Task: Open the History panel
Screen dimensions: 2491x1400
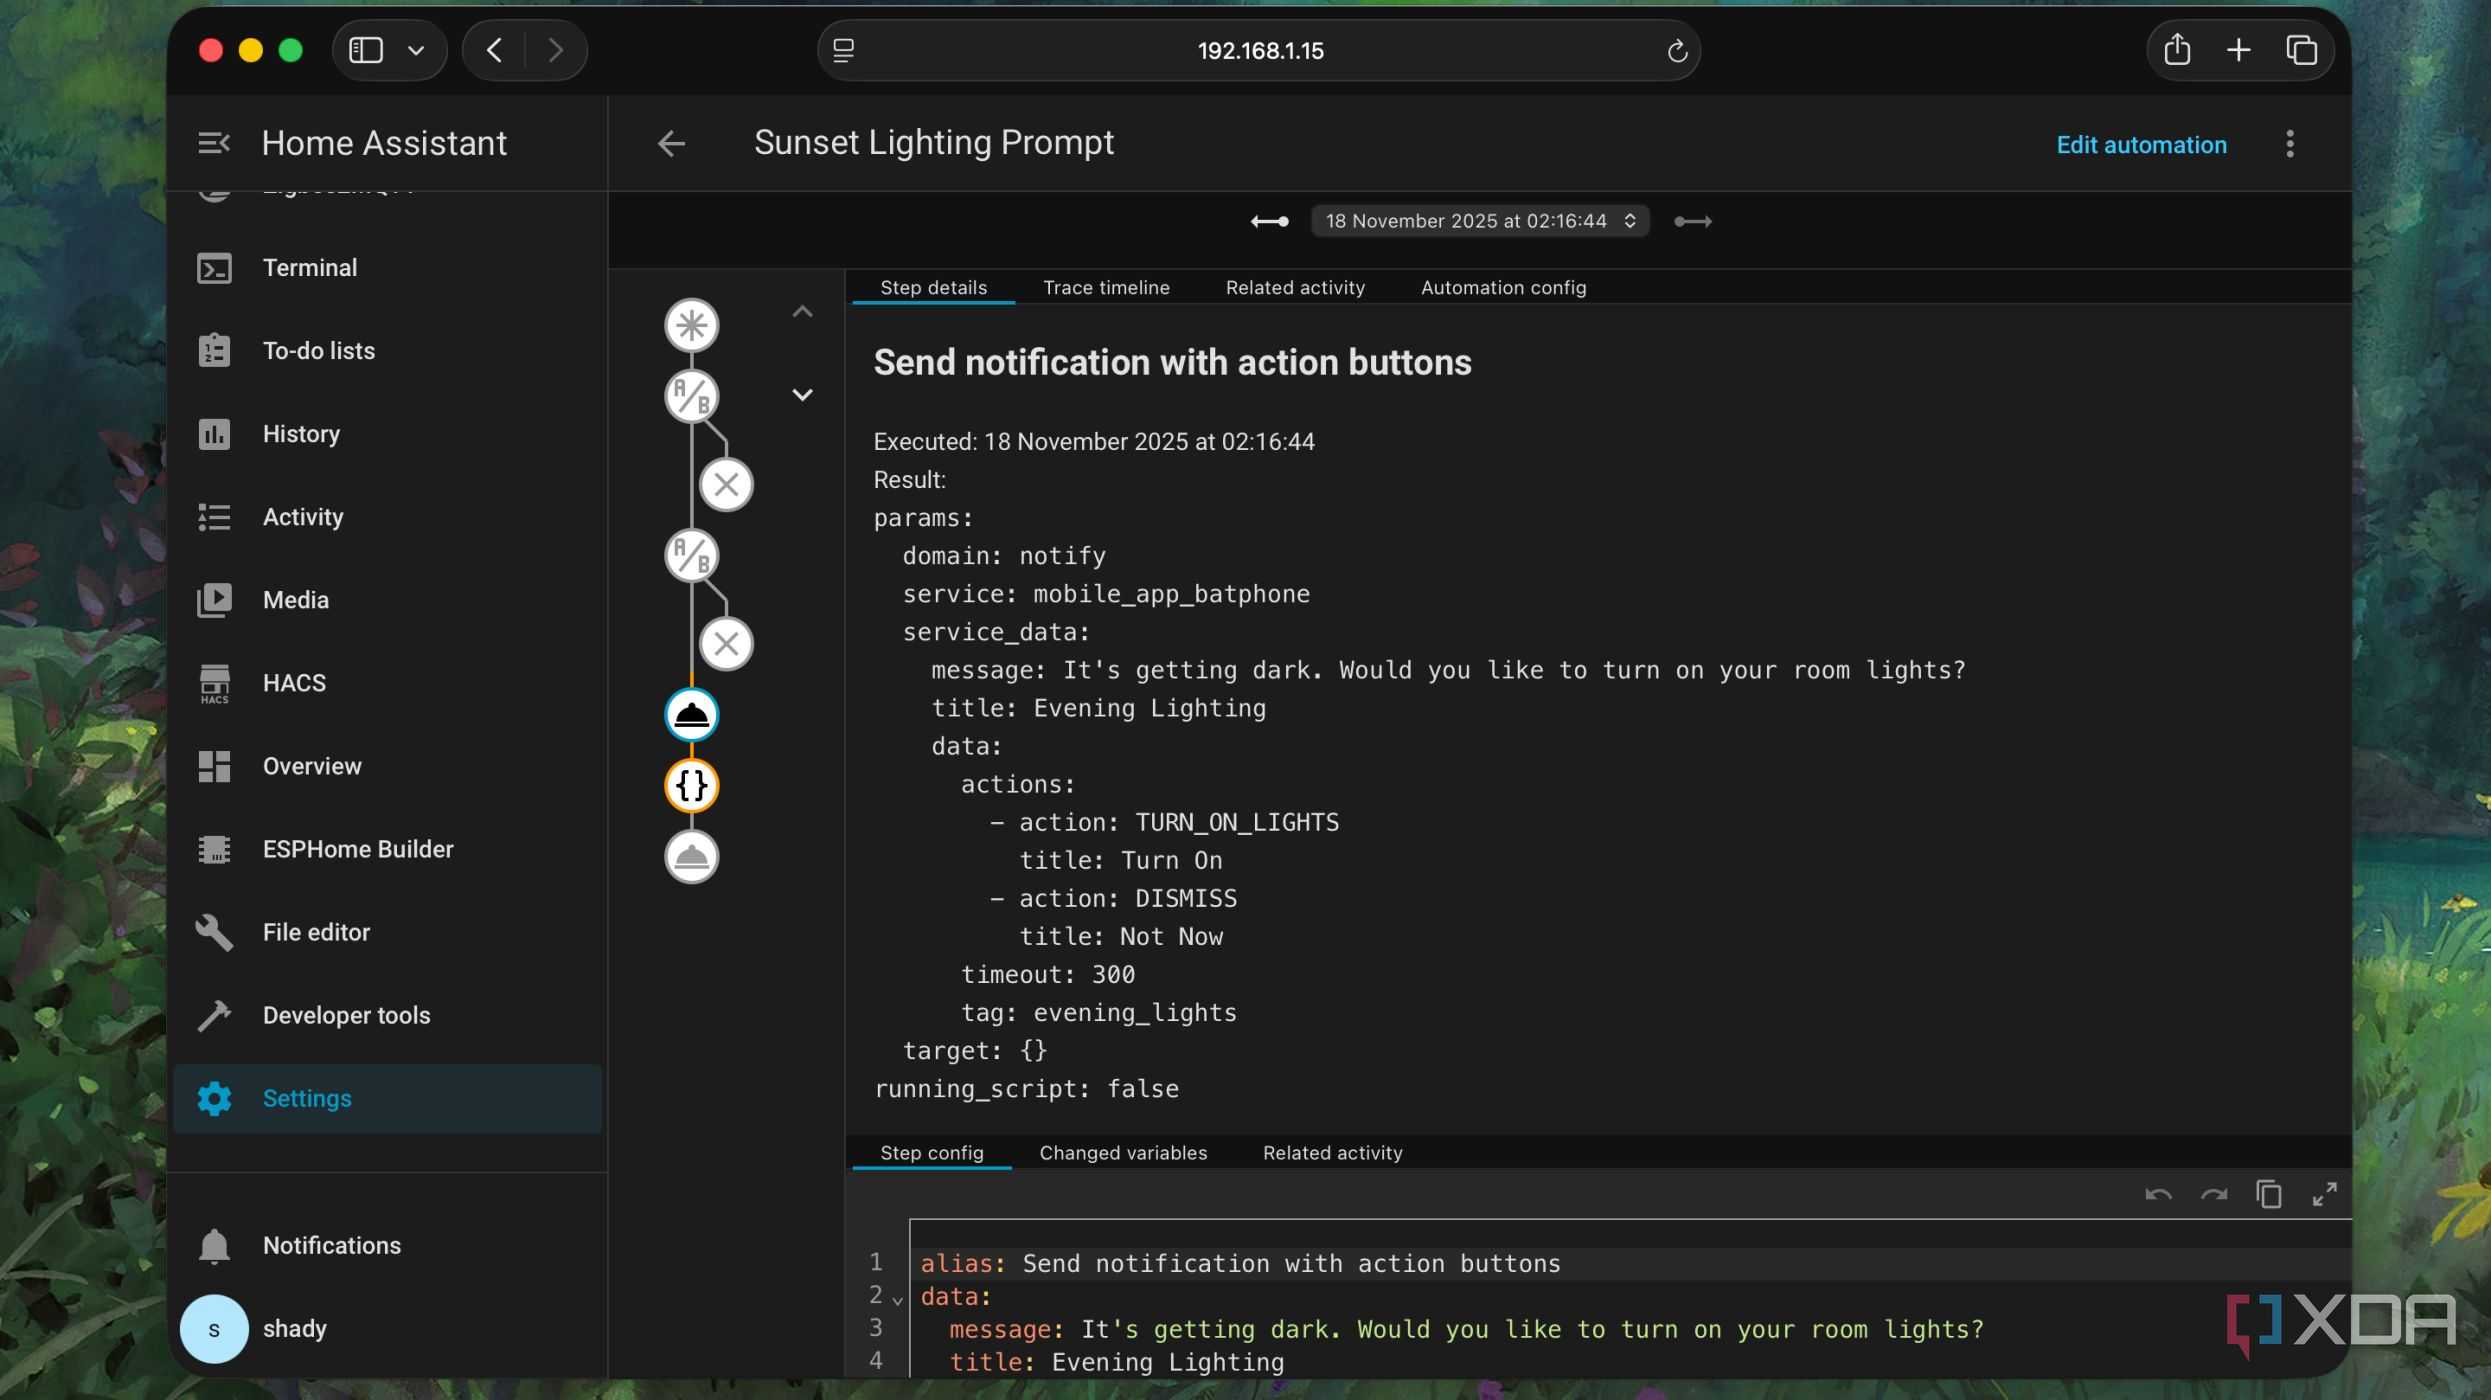Action: (387, 434)
